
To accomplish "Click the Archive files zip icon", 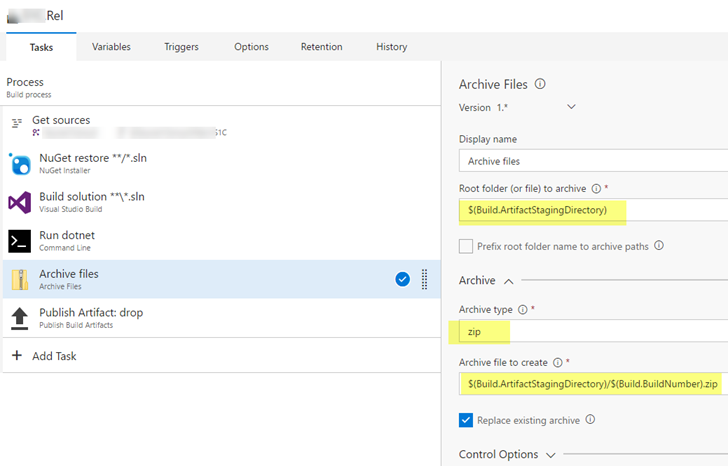I will click(x=20, y=279).
